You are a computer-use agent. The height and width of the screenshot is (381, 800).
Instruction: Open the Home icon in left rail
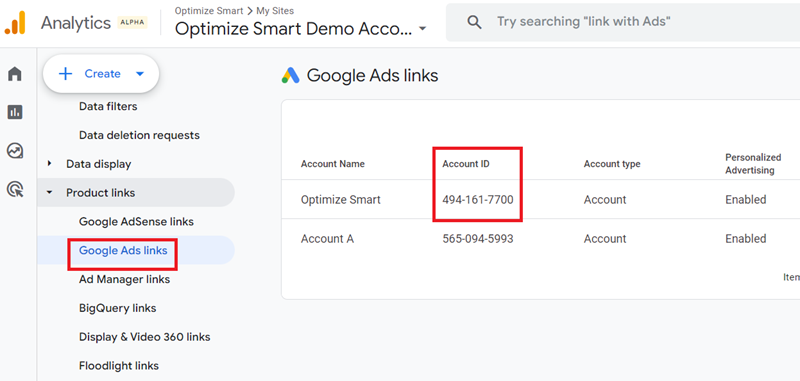(x=15, y=74)
